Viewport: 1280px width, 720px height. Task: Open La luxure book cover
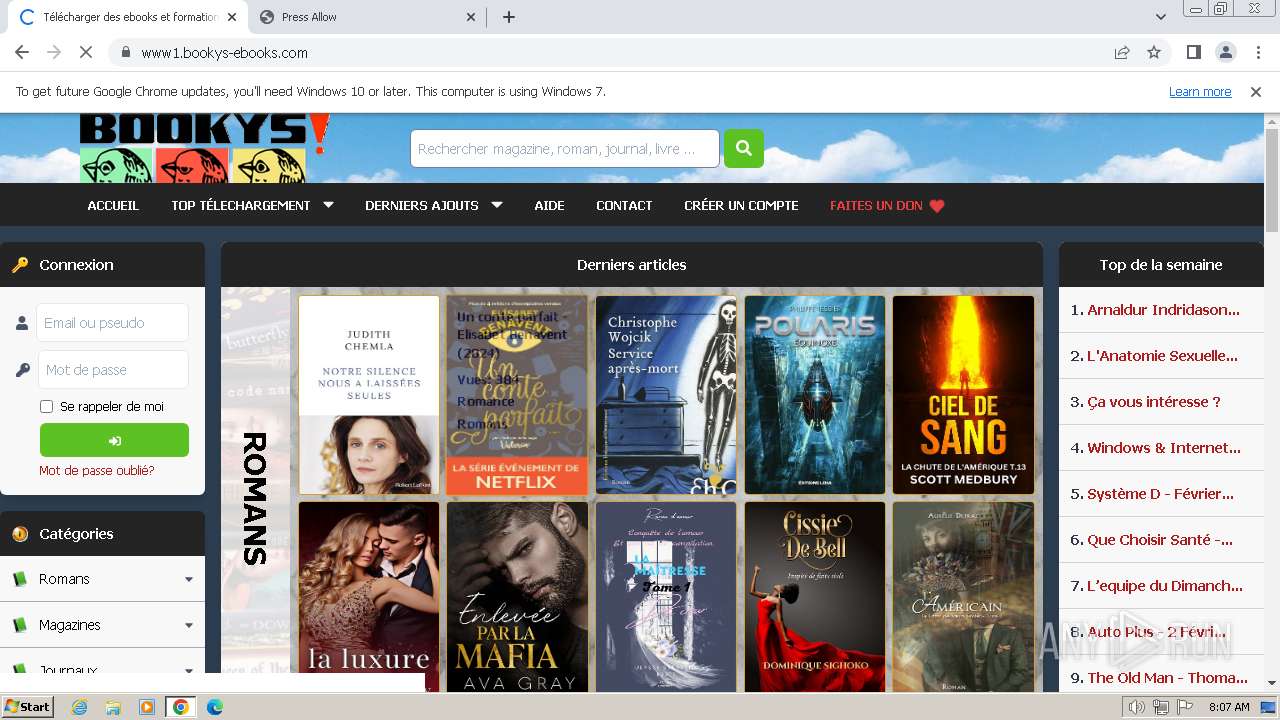click(369, 597)
